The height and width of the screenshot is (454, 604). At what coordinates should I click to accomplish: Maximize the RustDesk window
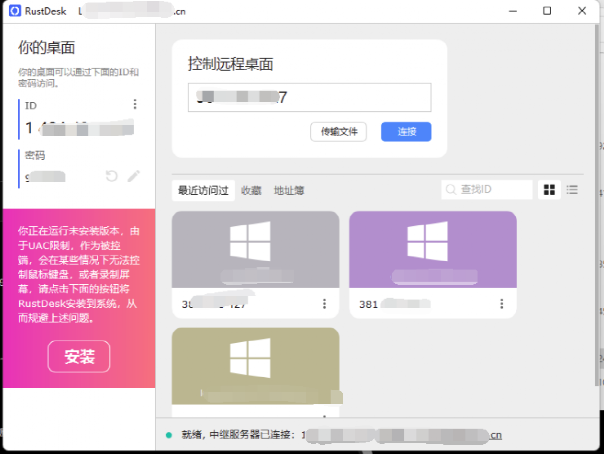pyautogui.click(x=547, y=11)
